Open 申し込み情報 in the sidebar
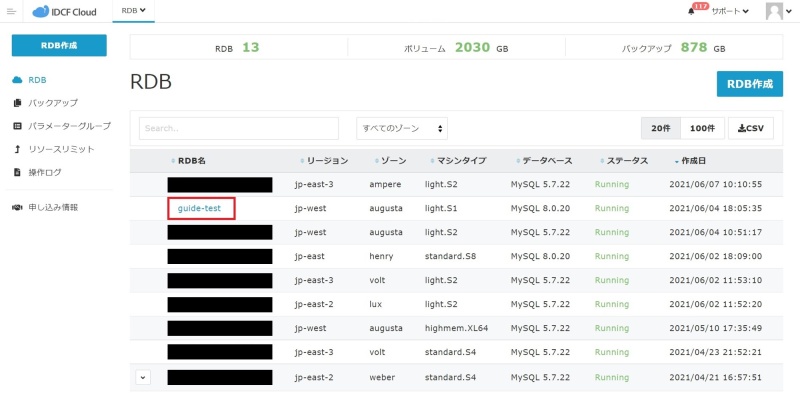The width and height of the screenshot is (800, 395). click(x=53, y=207)
